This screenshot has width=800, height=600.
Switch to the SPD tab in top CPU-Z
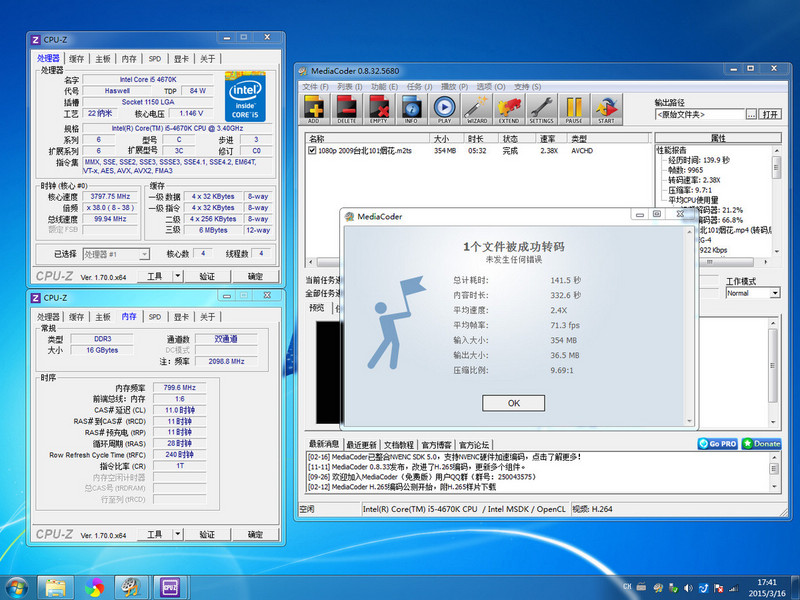point(155,59)
